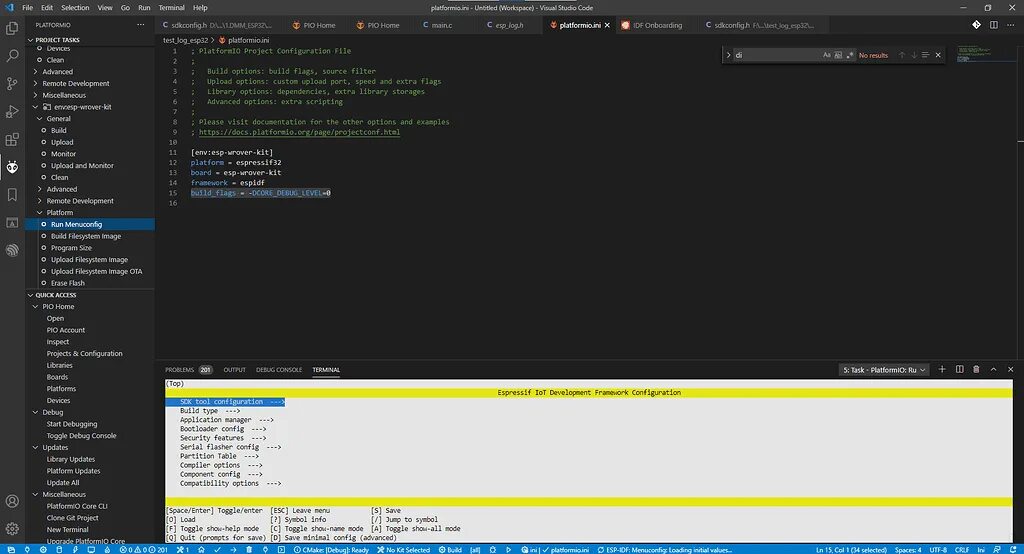This screenshot has height=554, width=1024.
Task: Select the PlatformIO alien-head icon
Action: pyautogui.click(x=12, y=167)
